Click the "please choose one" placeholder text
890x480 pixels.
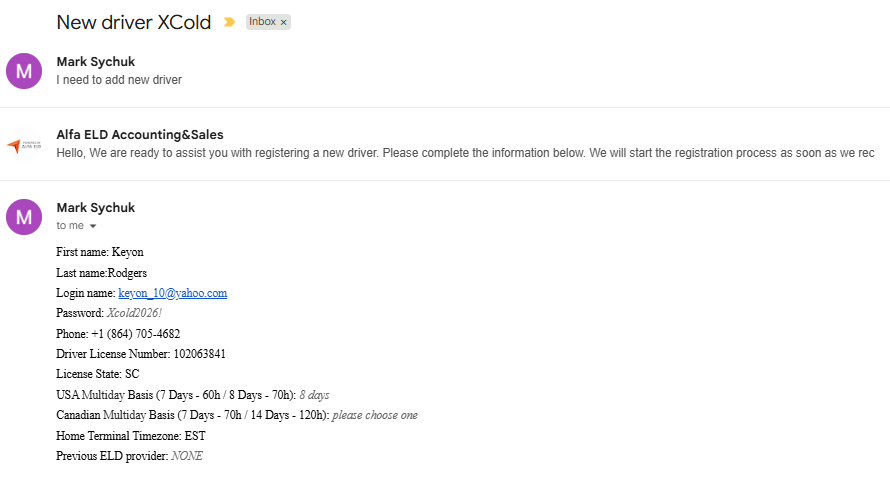[x=375, y=415]
